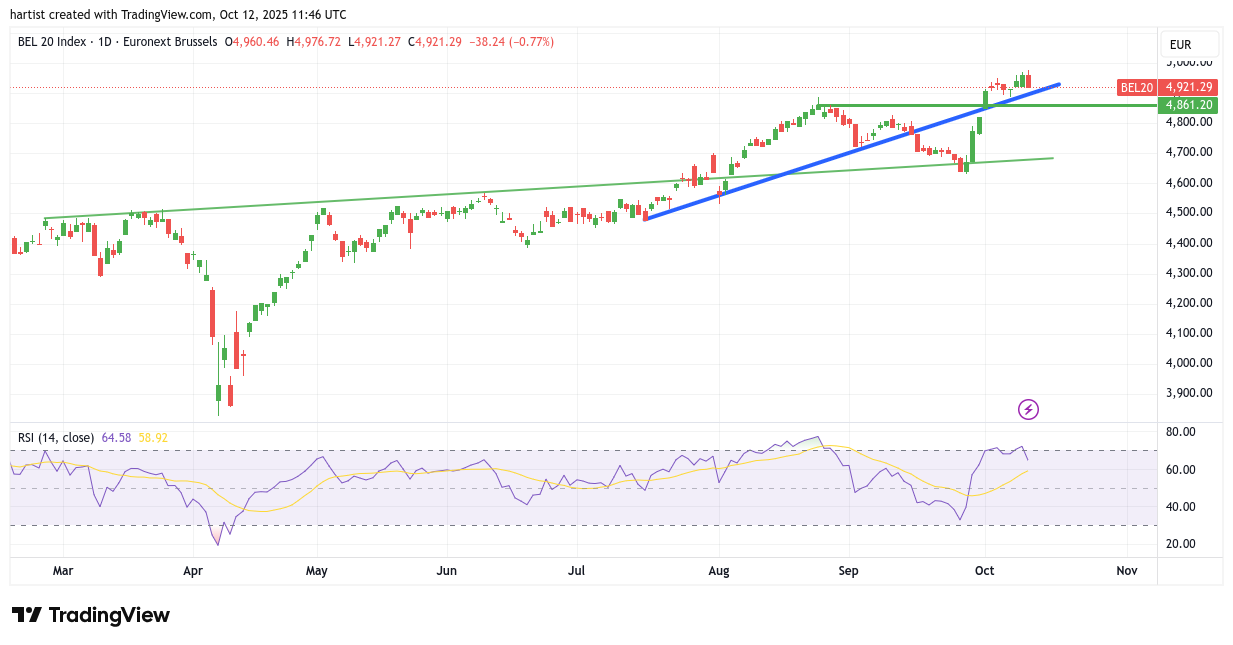Click the RSI (14, close) indicator label
The height and width of the screenshot is (645, 1233).
pos(56,438)
